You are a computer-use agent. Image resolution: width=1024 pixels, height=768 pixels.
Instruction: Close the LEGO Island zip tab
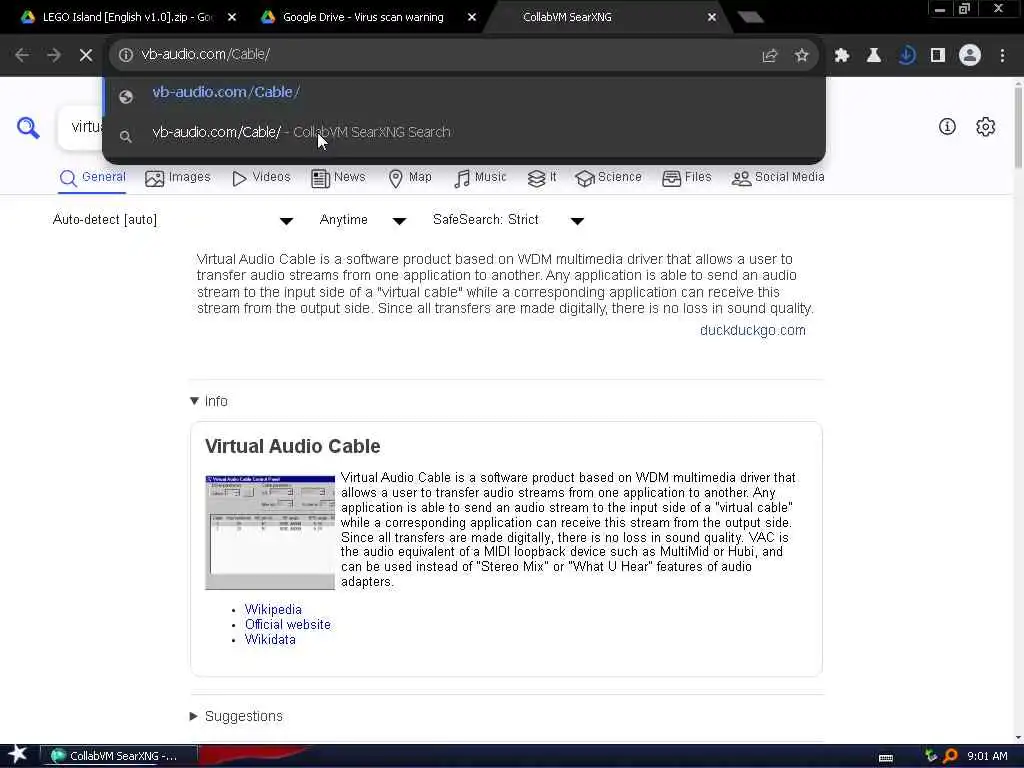(232, 18)
